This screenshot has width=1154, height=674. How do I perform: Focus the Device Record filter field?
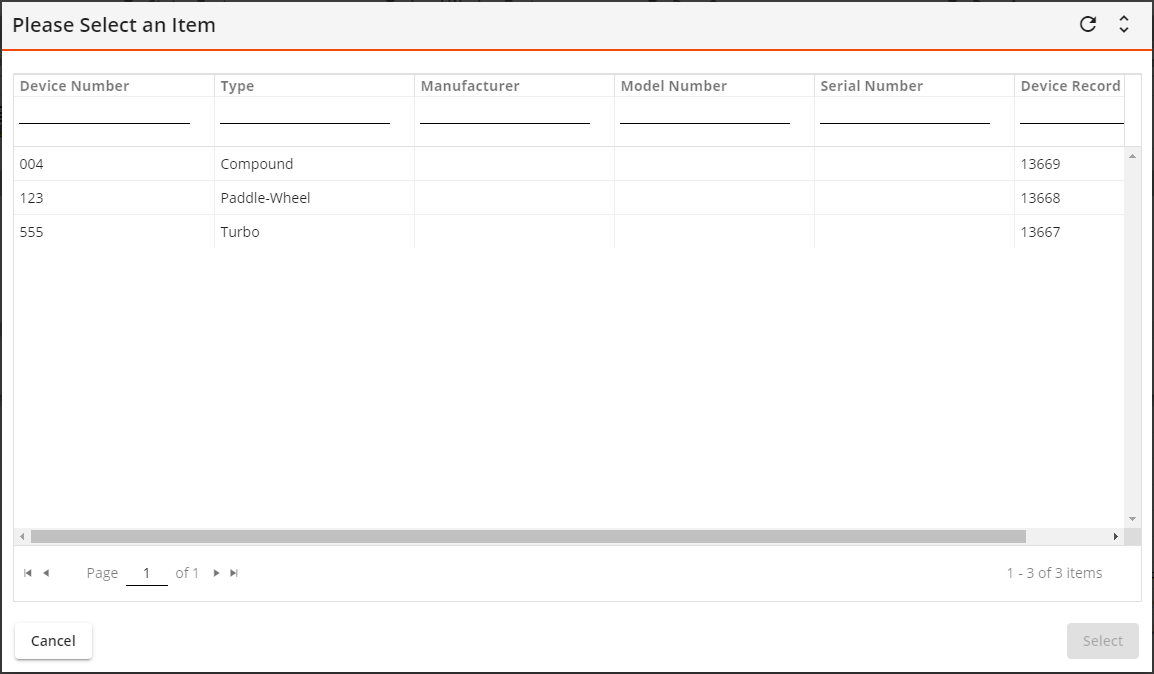pyautogui.click(x=1072, y=115)
